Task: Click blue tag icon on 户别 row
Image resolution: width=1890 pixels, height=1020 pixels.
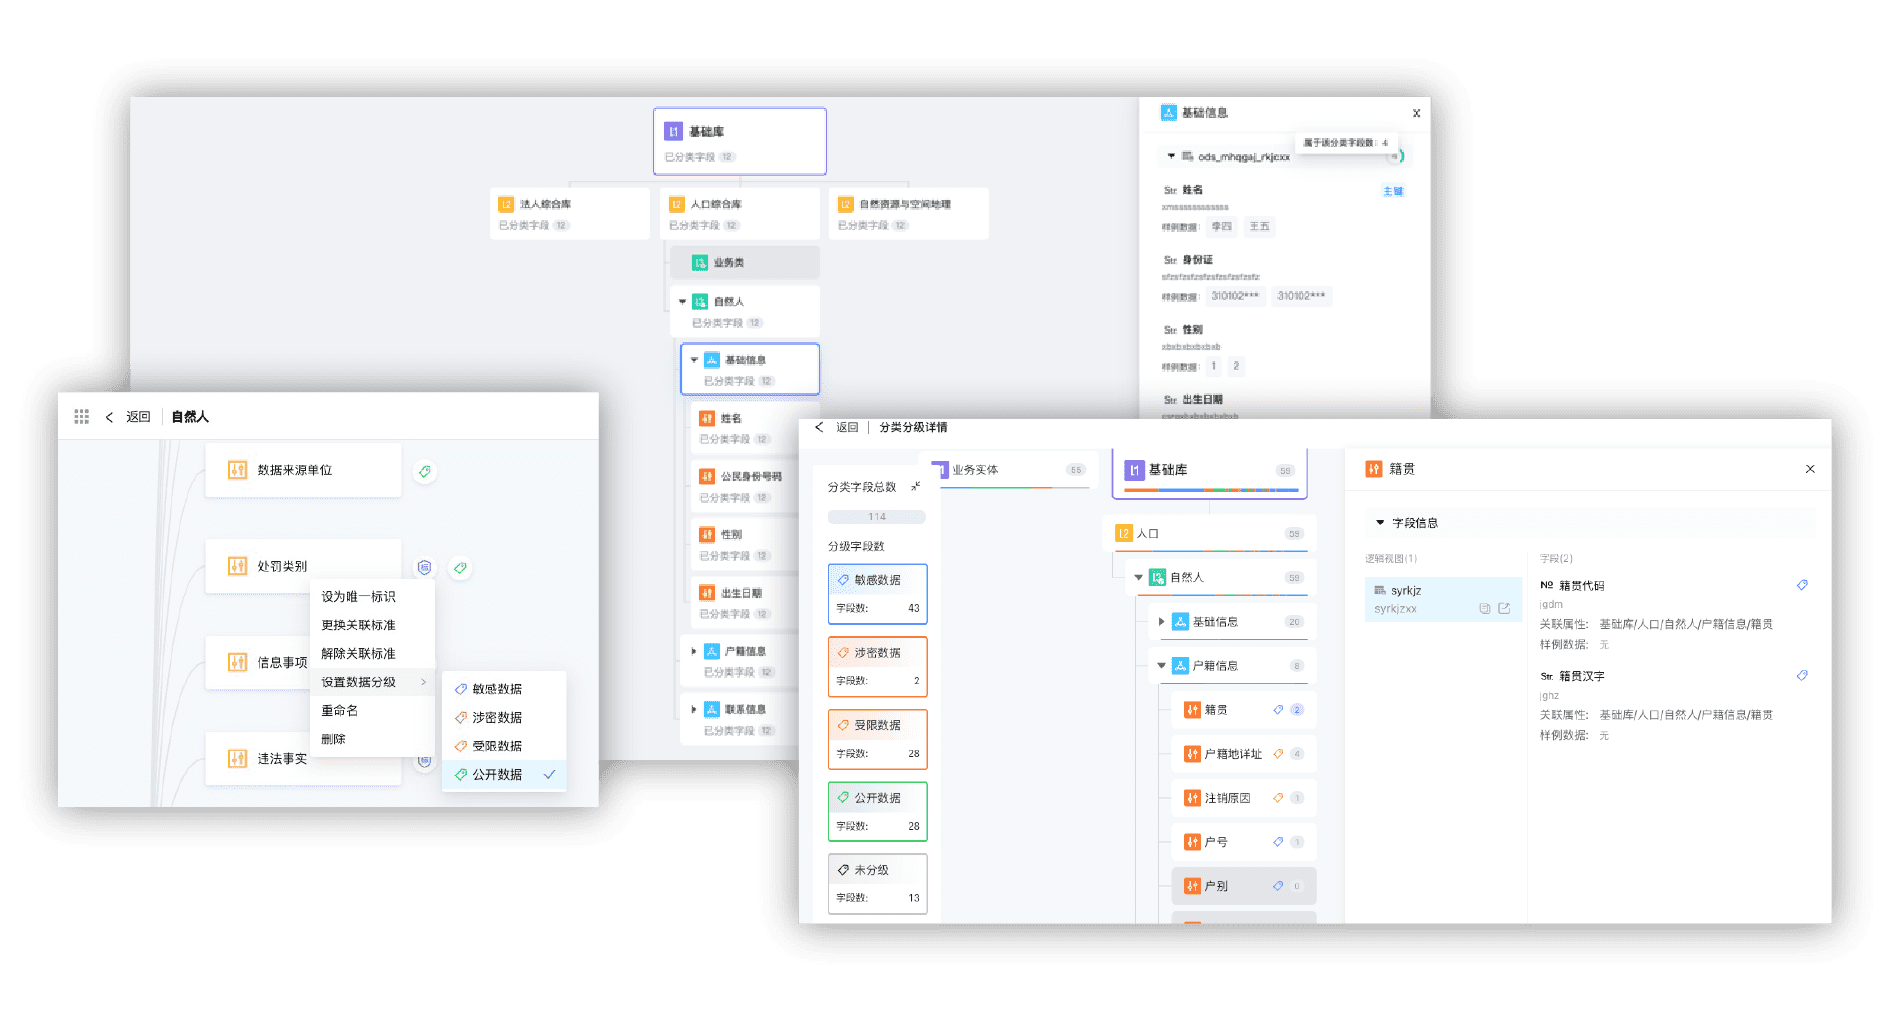Action: point(1278,886)
